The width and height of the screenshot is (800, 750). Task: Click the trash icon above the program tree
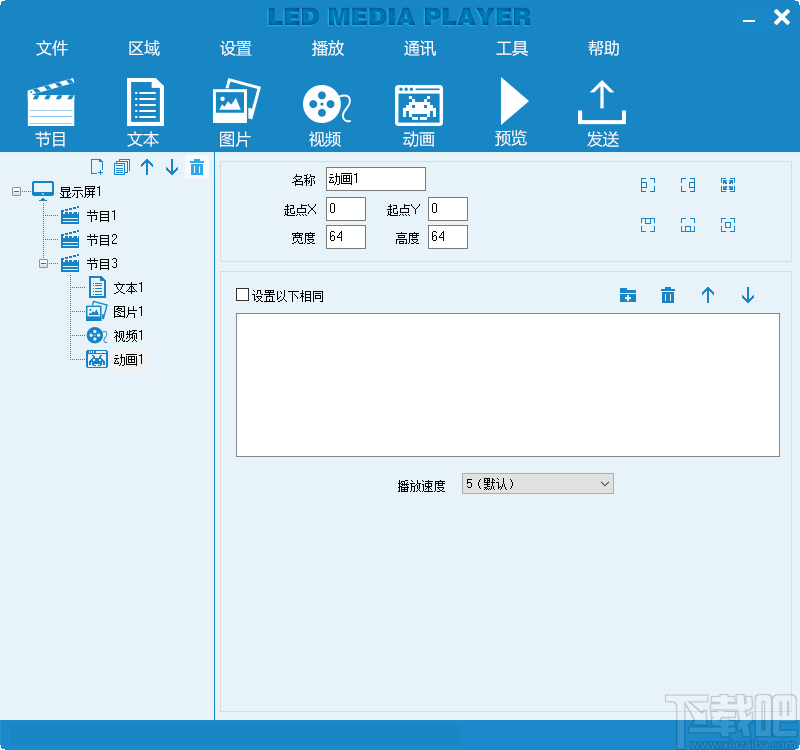(197, 167)
